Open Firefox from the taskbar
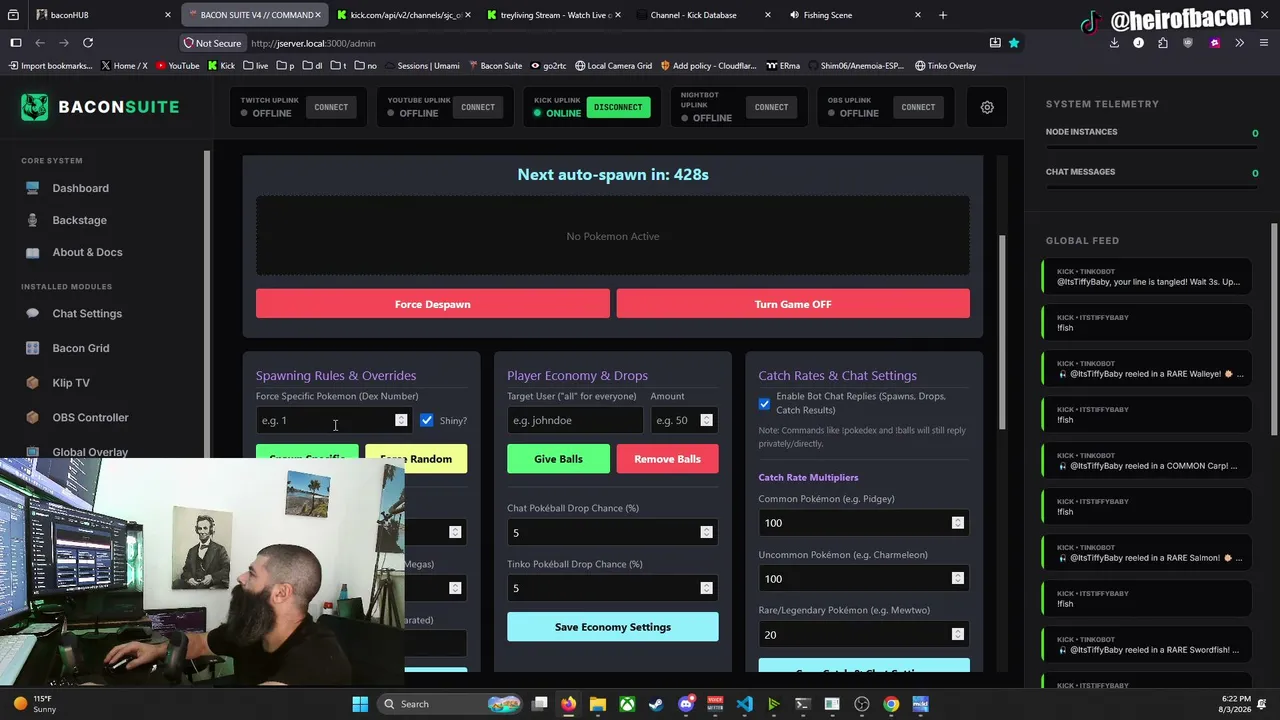Screen dimensions: 1280x720 (569, 704)
